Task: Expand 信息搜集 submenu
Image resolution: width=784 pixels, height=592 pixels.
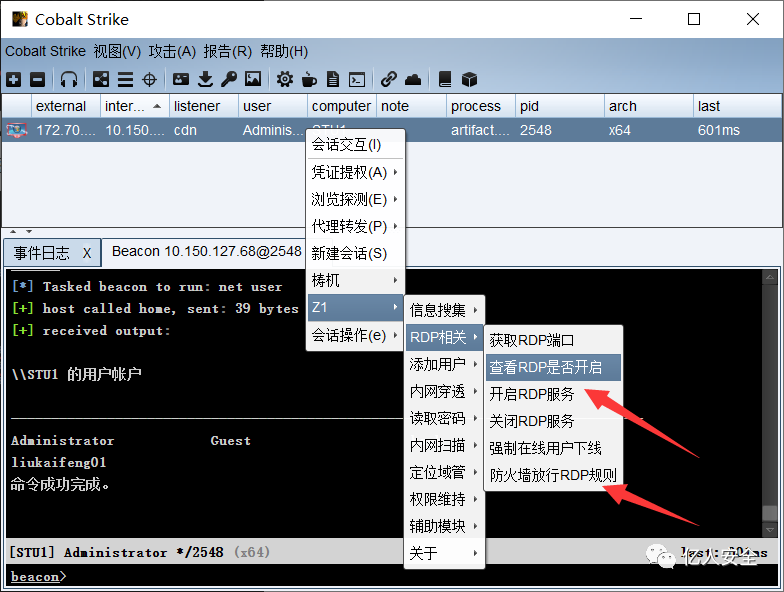Action: pyautogui.click(x=444, y=310)
